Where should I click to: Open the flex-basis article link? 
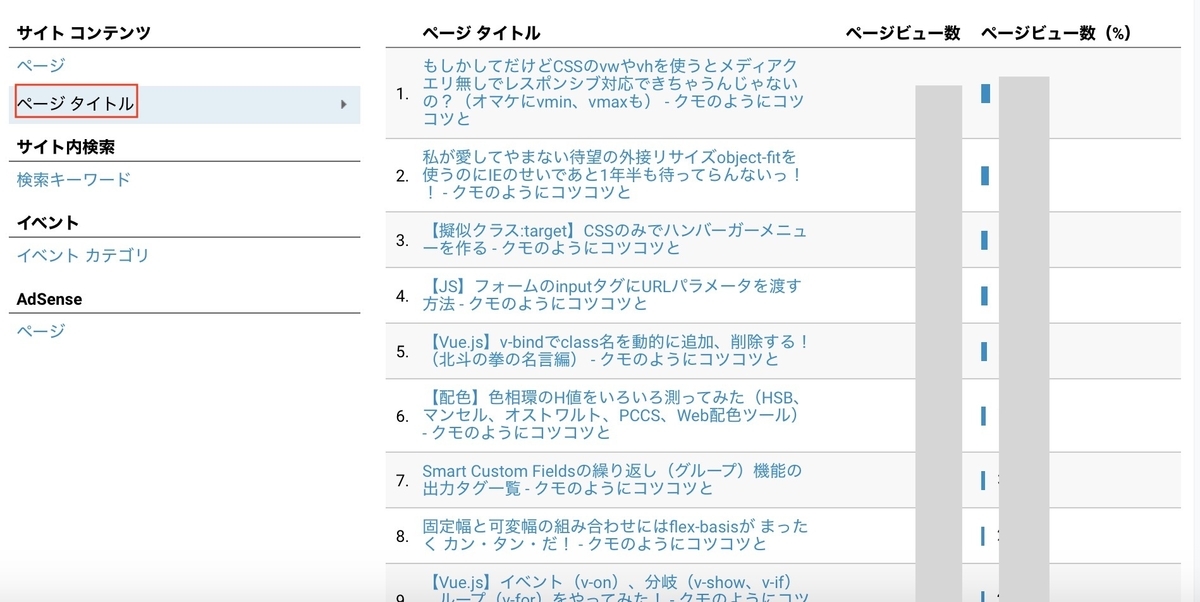(x=615, y=535)
